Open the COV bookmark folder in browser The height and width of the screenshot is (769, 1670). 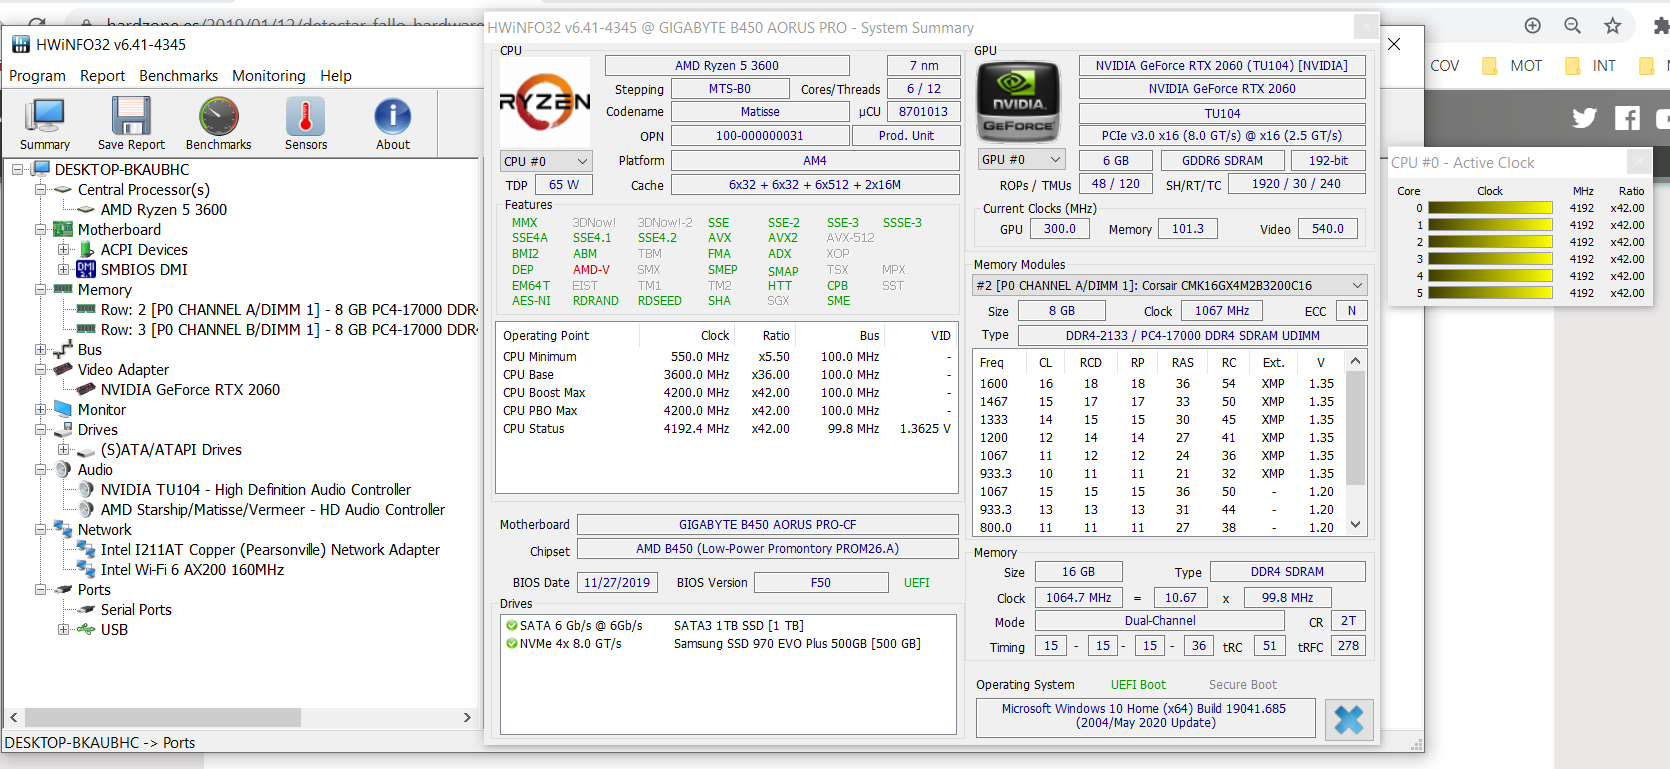tap(1442, 66)
